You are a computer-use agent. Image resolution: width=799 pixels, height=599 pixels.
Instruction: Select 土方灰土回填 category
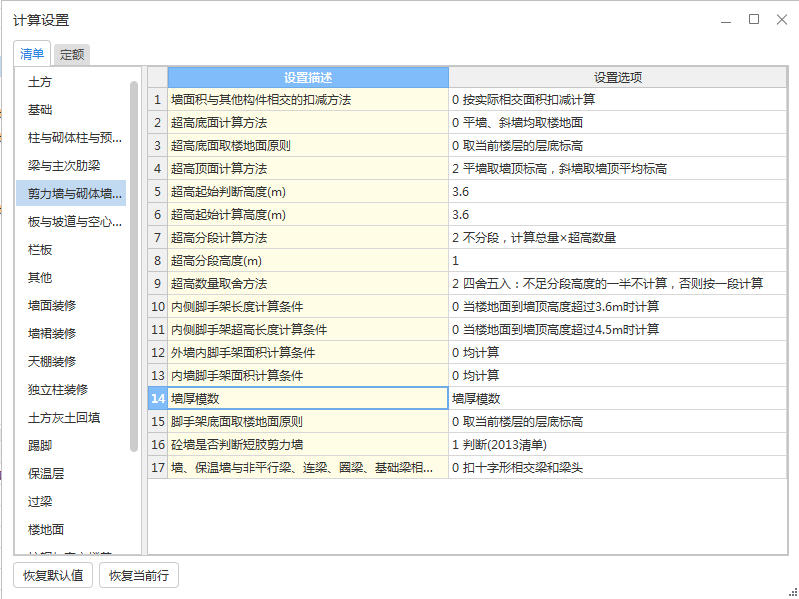[71, 418]
